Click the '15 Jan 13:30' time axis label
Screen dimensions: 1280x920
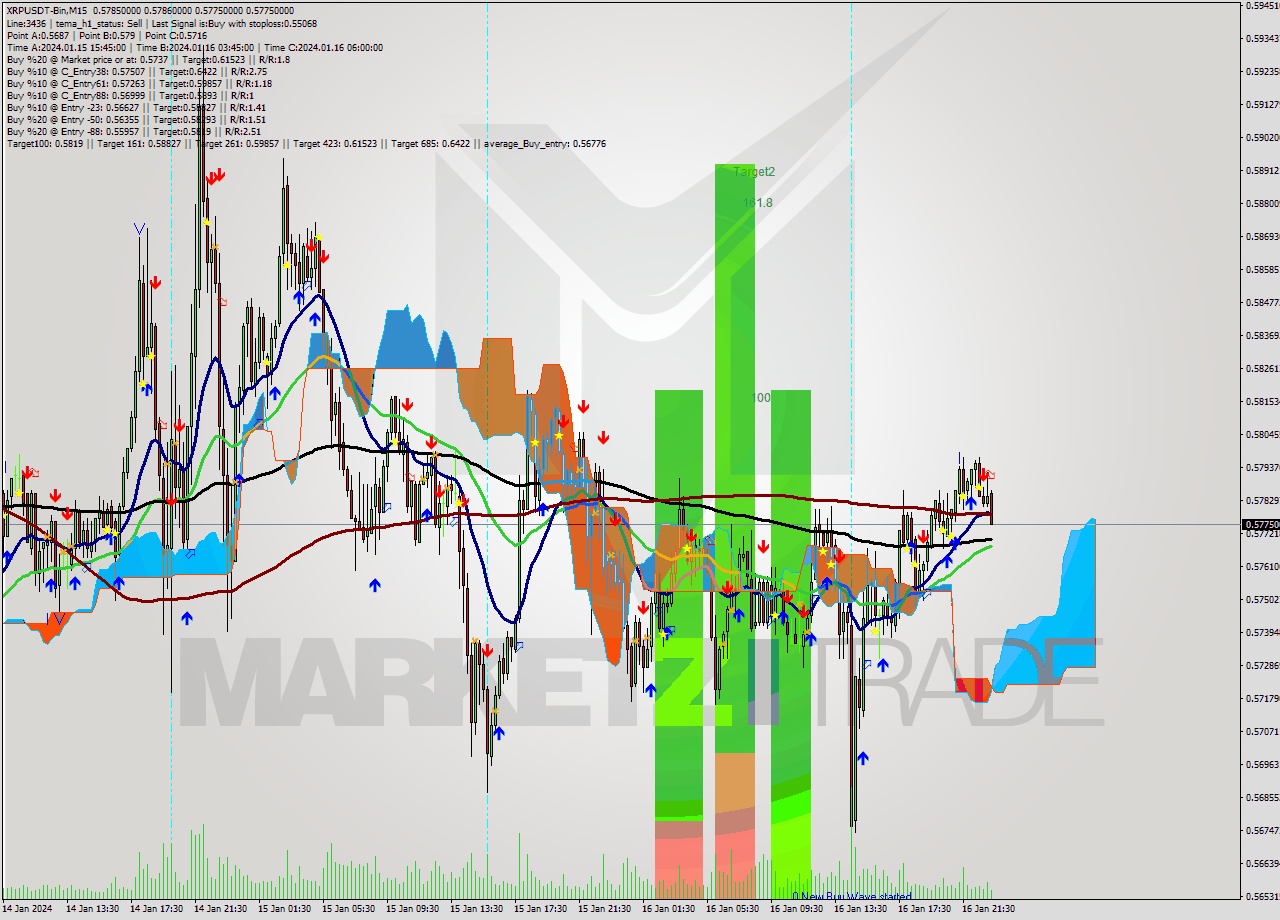476,909
